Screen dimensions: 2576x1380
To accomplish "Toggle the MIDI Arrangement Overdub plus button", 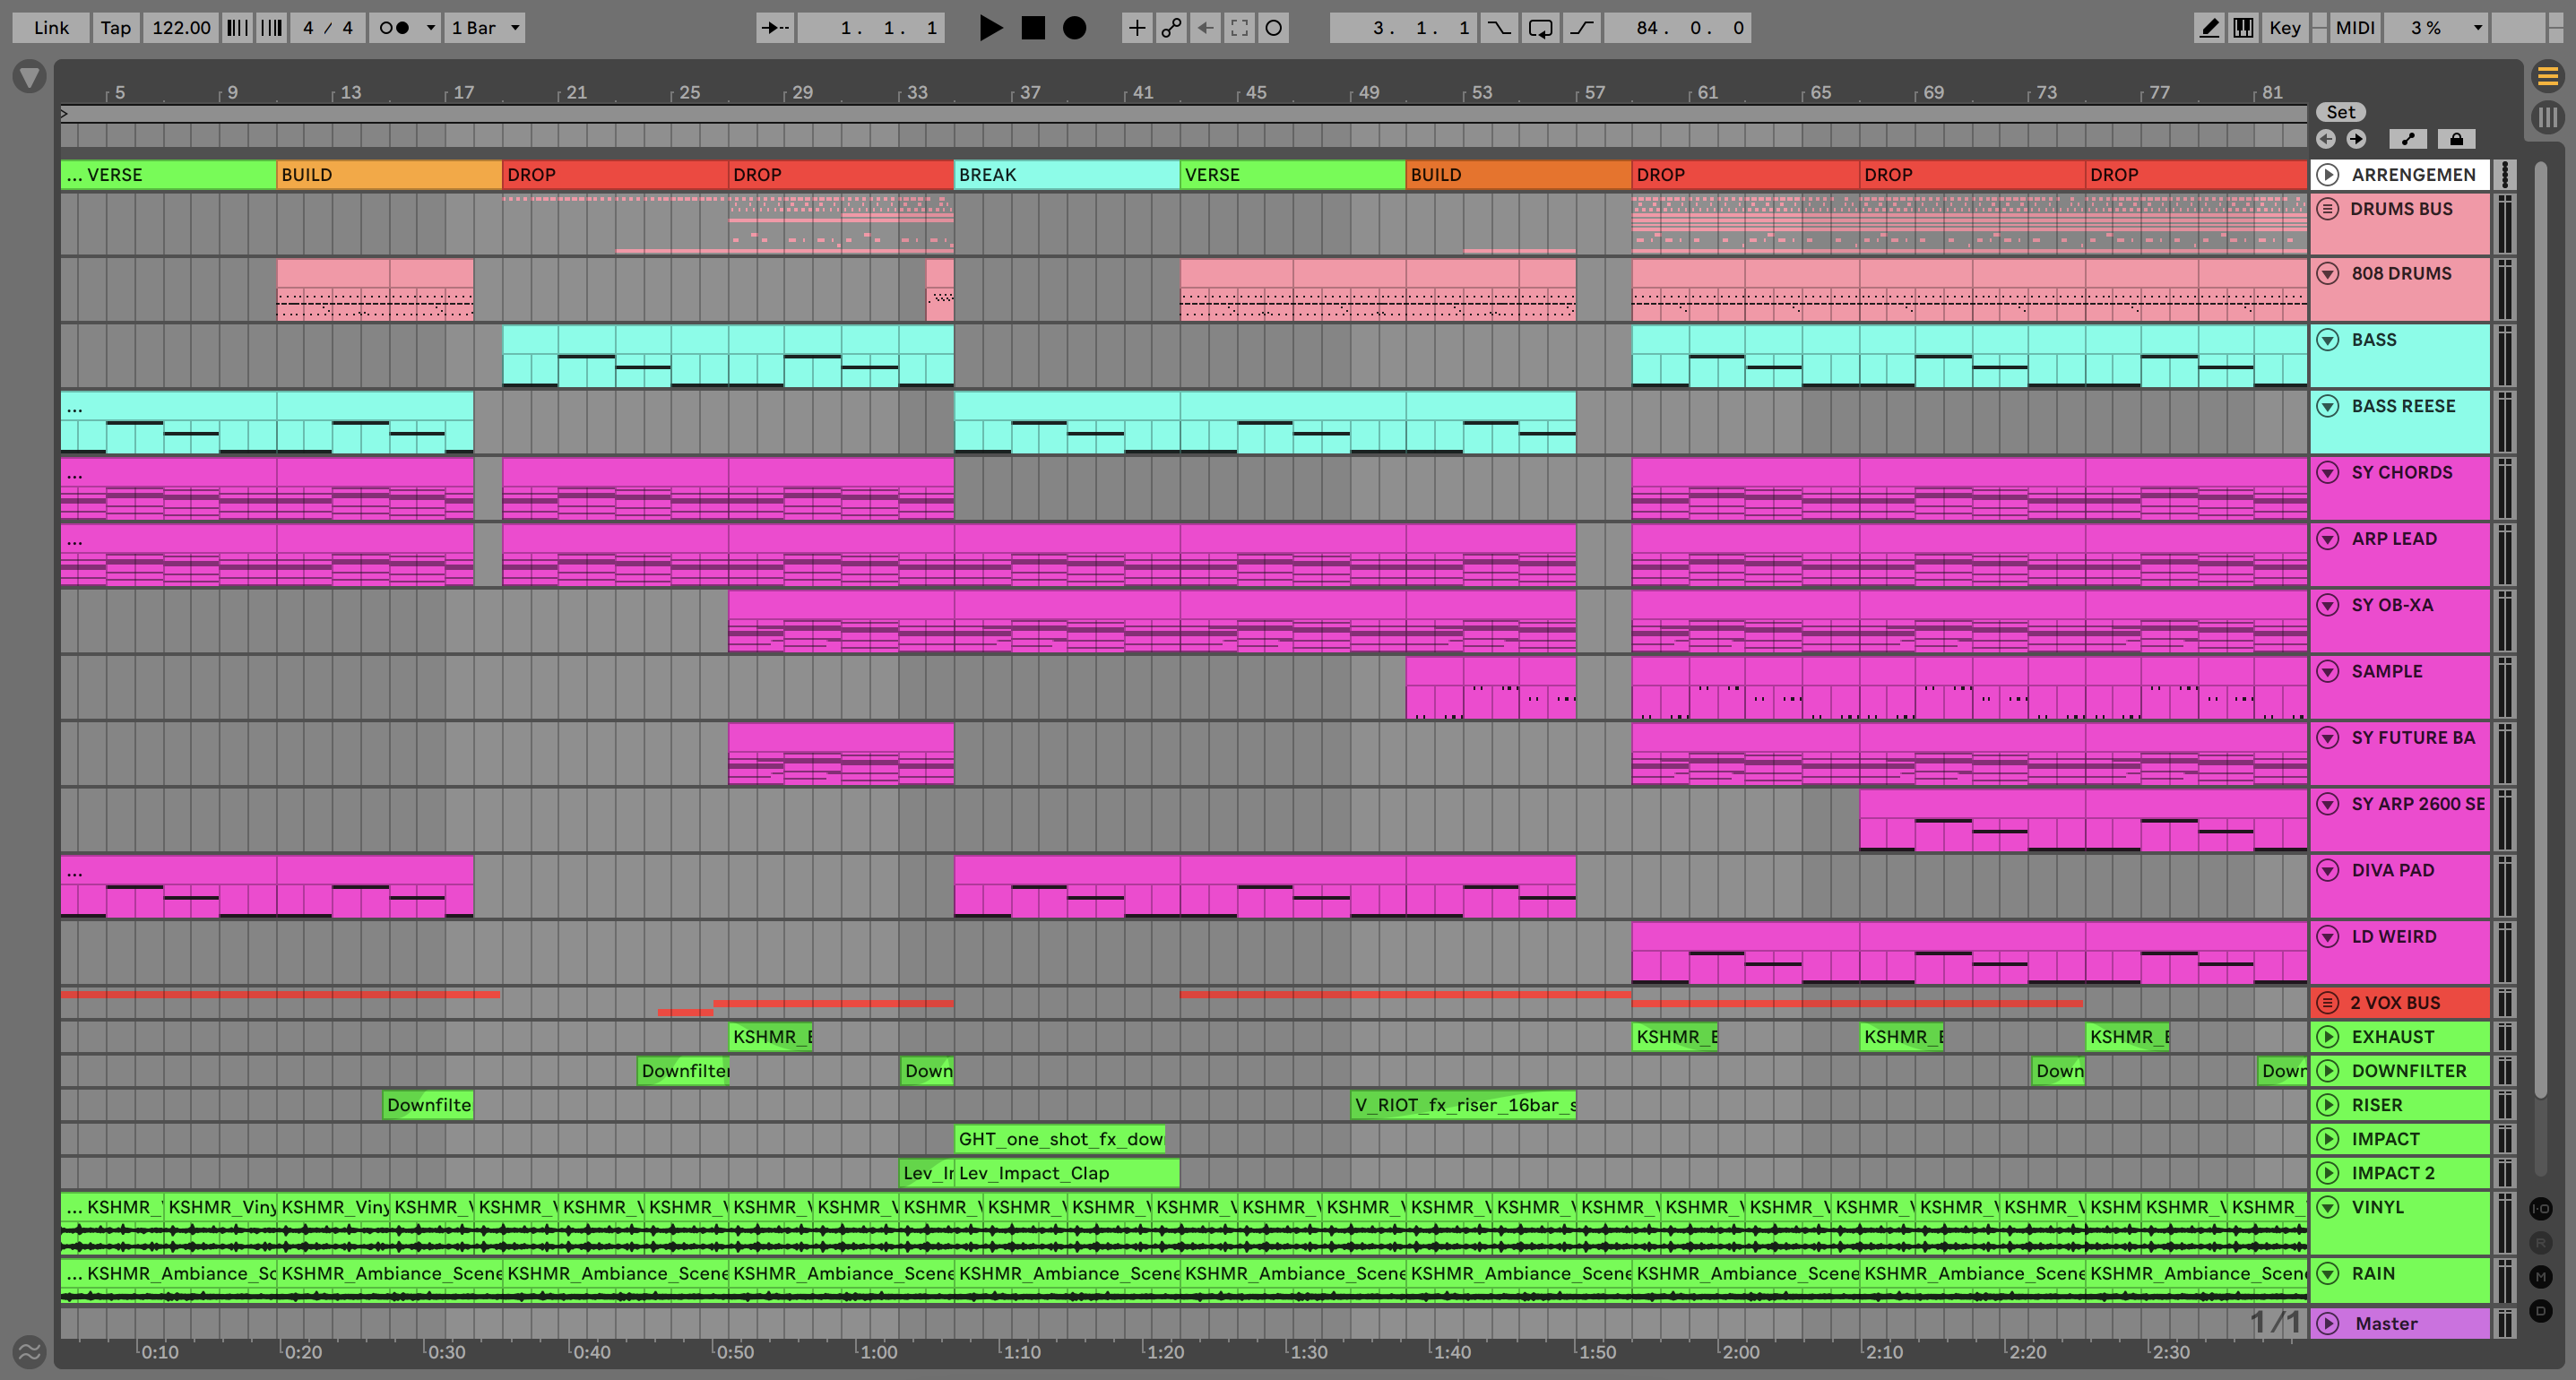I will [x=1137, y=28].
